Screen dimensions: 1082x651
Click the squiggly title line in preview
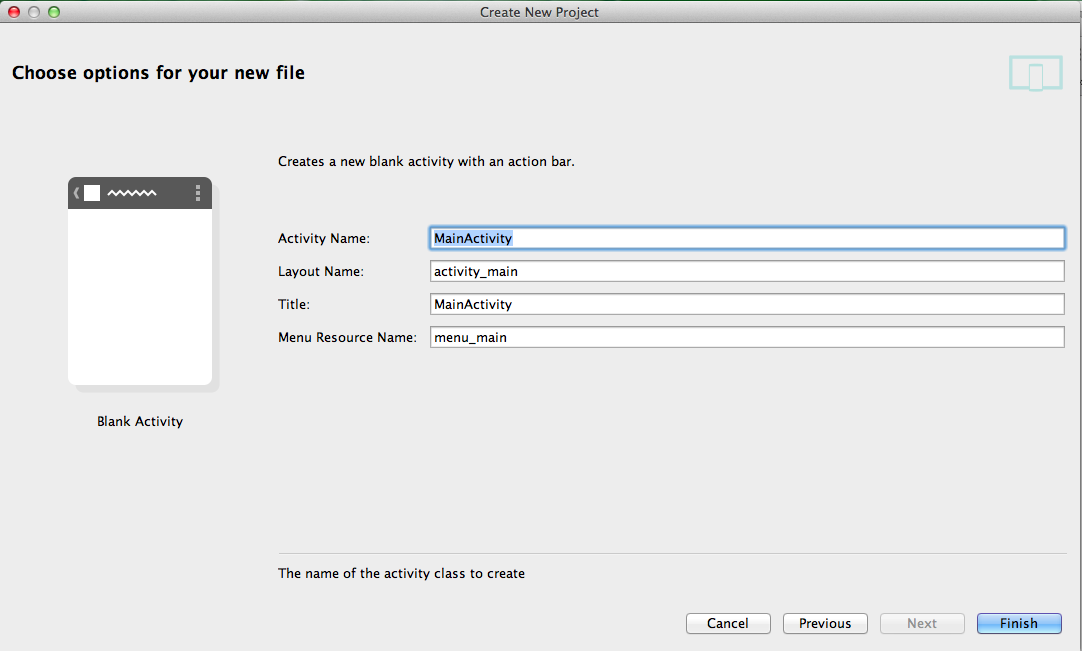(132, 193)
